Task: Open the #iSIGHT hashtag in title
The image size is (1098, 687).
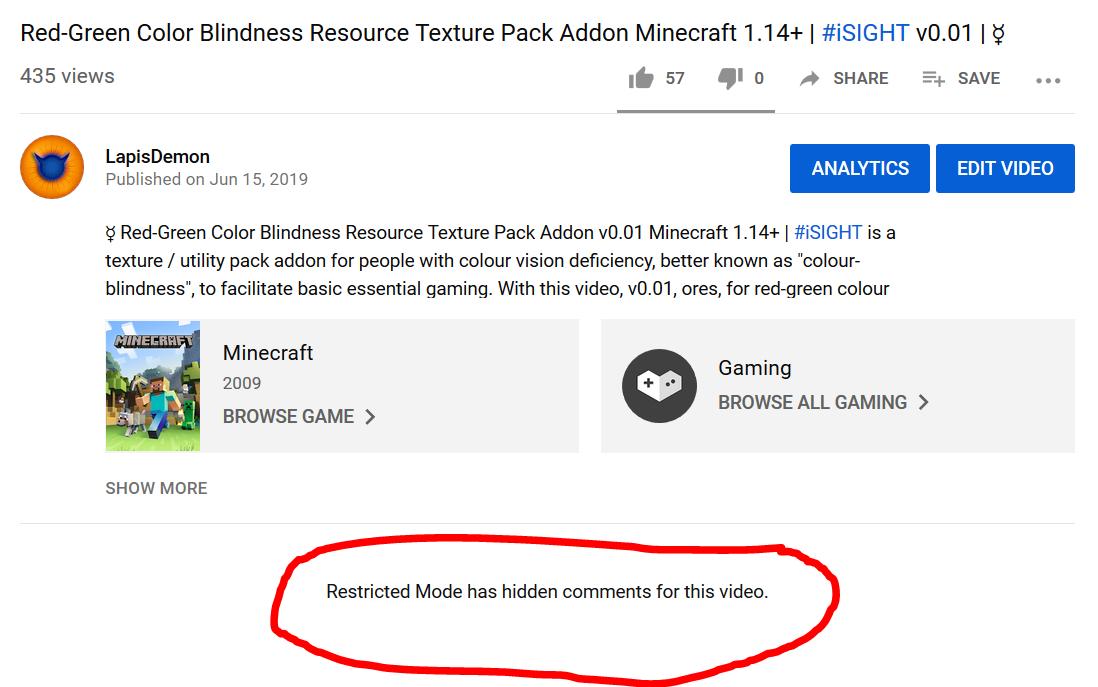Action: 866,33
